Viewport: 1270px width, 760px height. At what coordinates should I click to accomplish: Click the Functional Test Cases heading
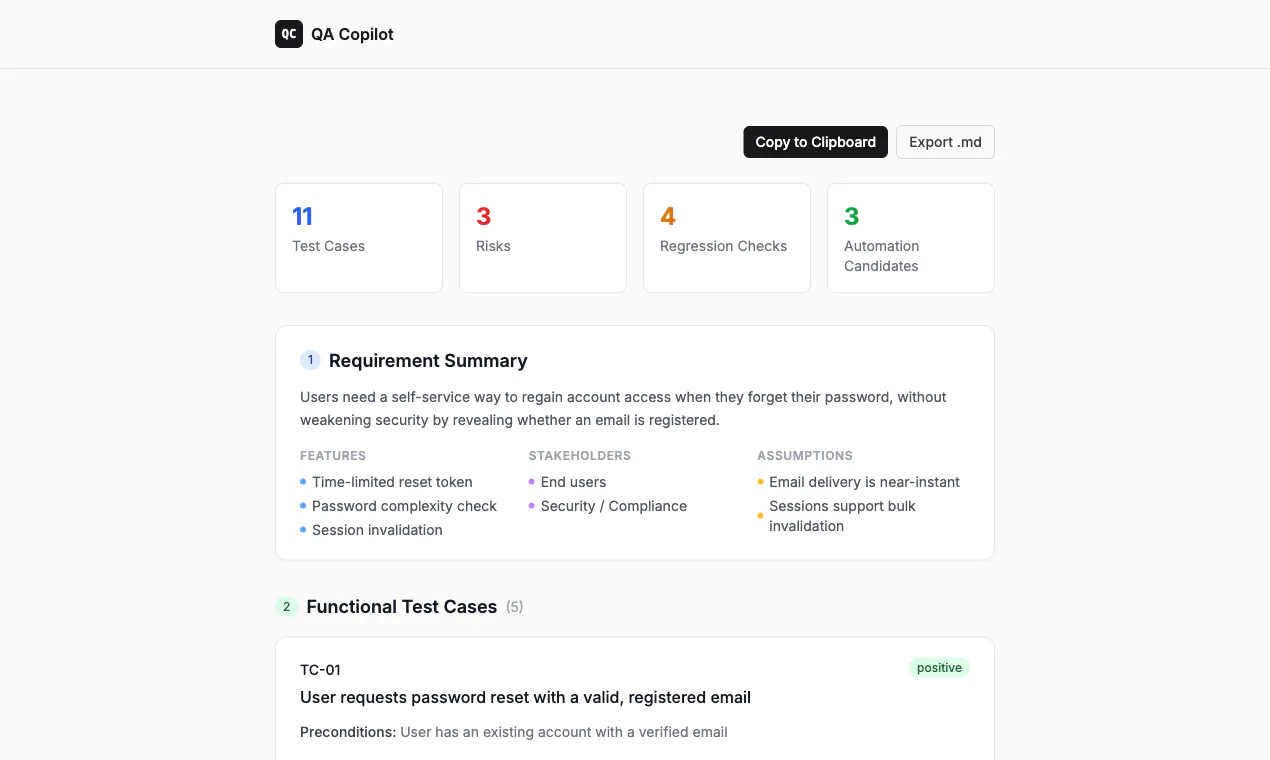[x=402, y=607]
